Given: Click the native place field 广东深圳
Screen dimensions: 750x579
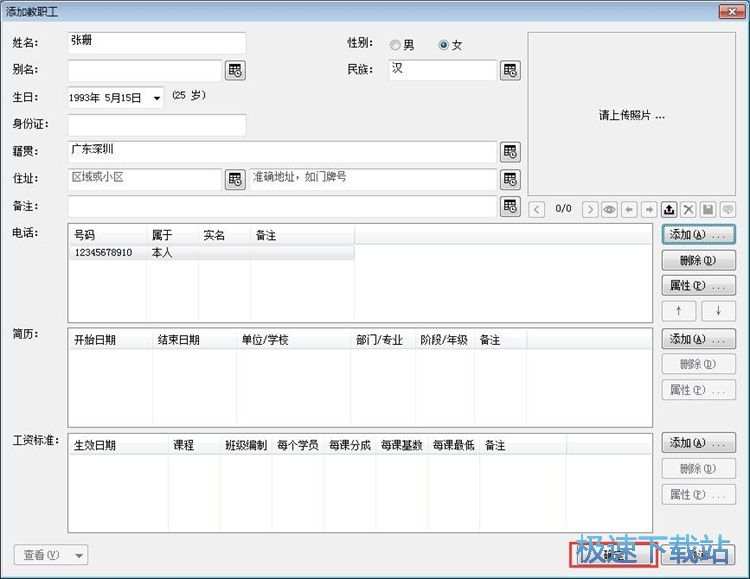Looking at the screenshot, I should coord(282,152).
